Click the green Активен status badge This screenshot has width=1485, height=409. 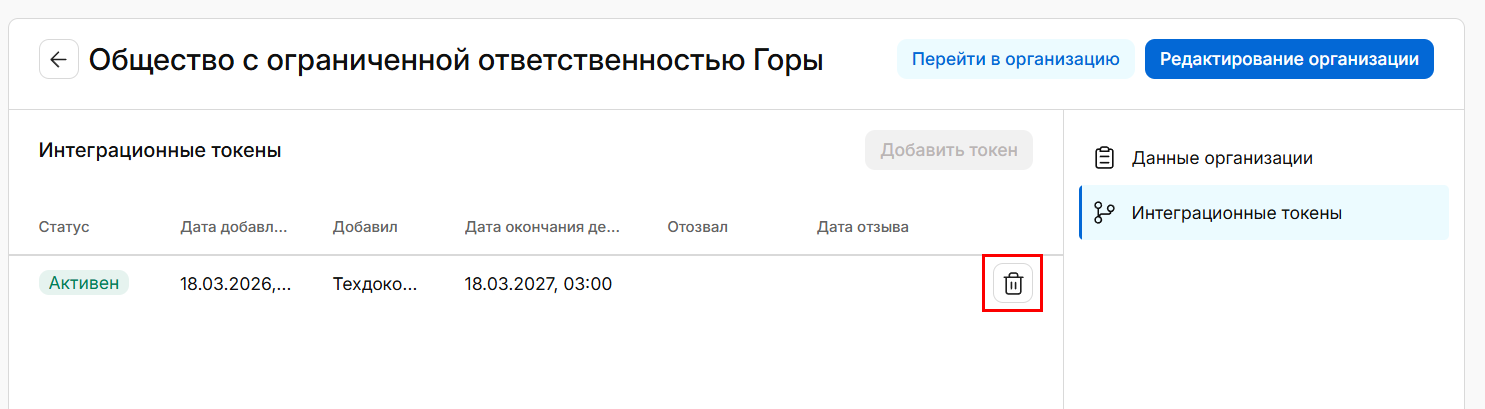tap(84, 283)
